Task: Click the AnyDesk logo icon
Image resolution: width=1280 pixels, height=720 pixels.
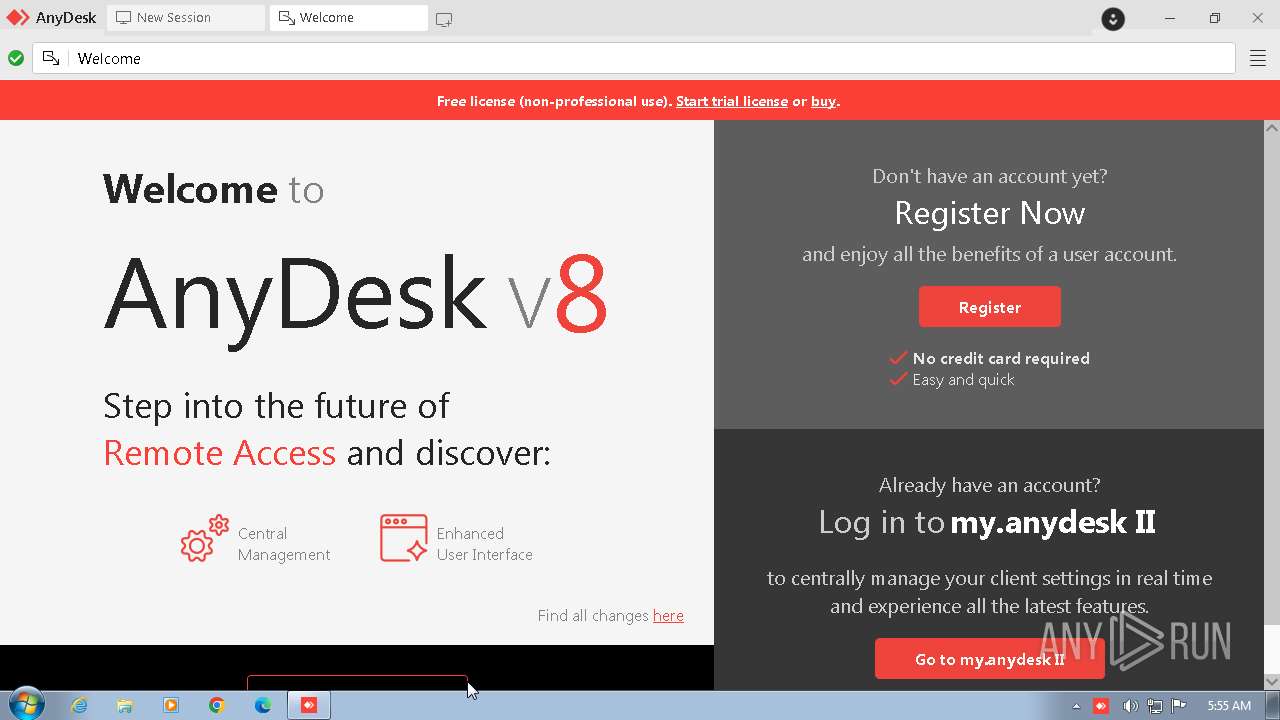Action: point(18,18)
